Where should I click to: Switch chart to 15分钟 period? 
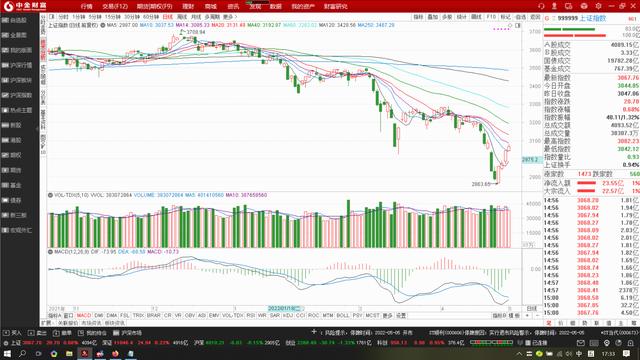pyautogui.click(x=113, y=17)
